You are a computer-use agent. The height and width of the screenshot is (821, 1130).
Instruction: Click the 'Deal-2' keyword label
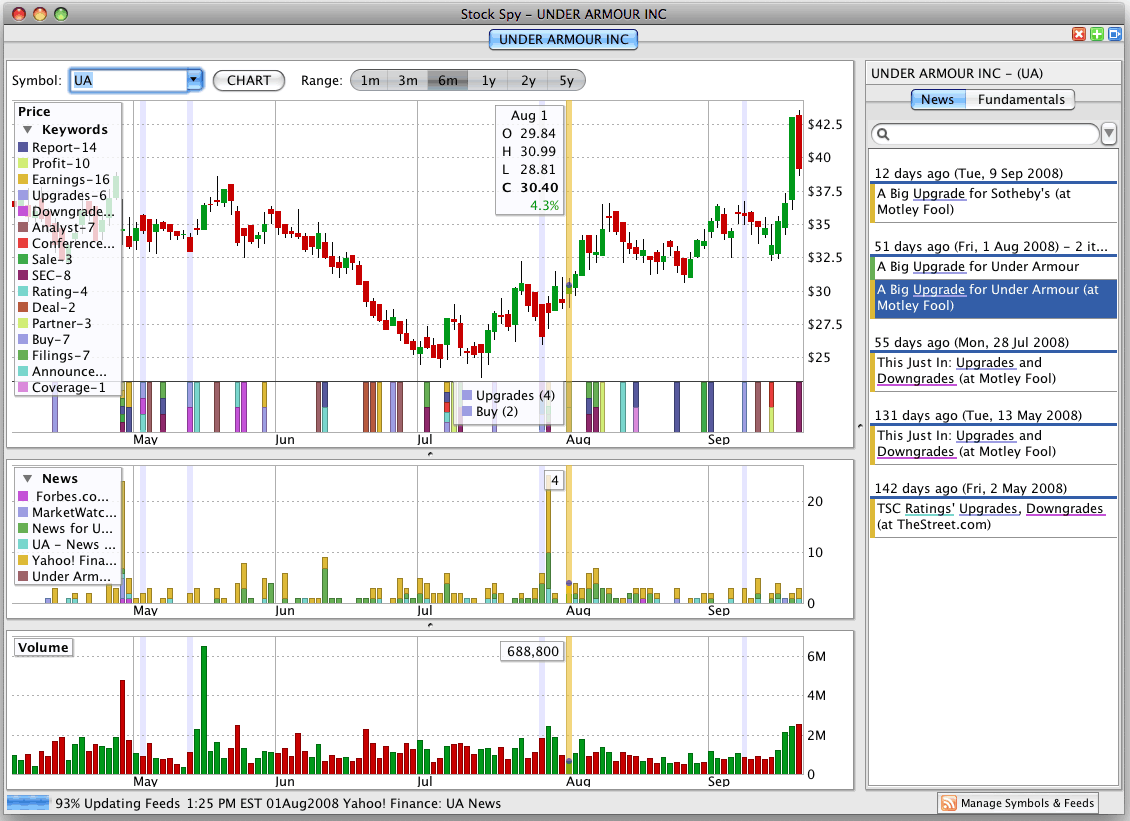[x=53, y=308]
